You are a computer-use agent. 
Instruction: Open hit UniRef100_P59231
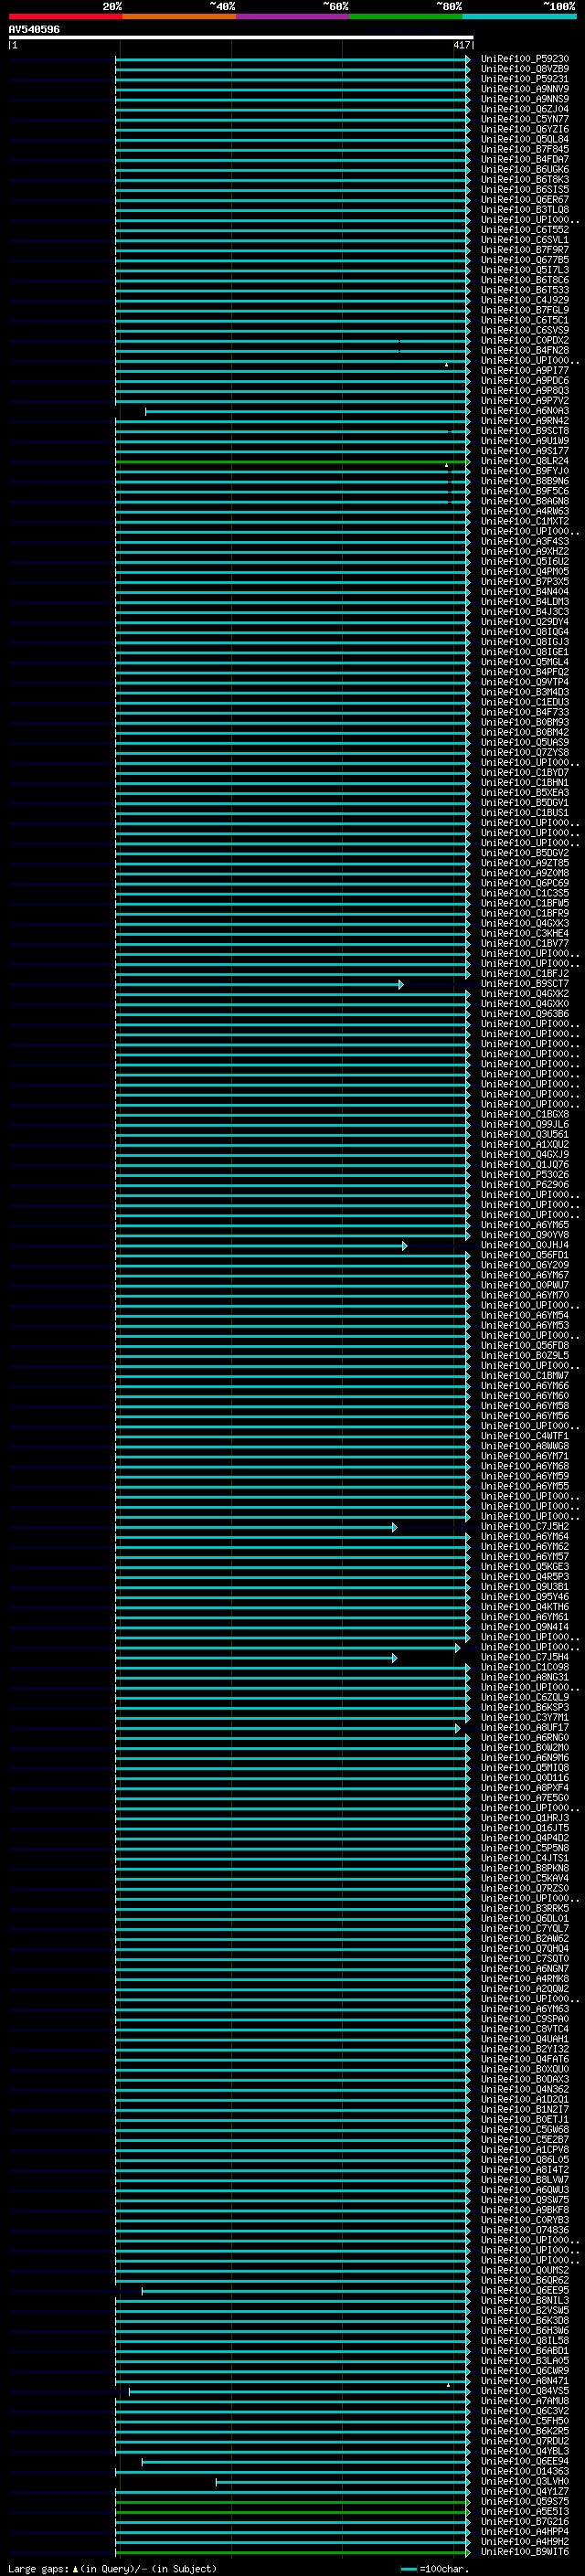(x=524, y=79)
